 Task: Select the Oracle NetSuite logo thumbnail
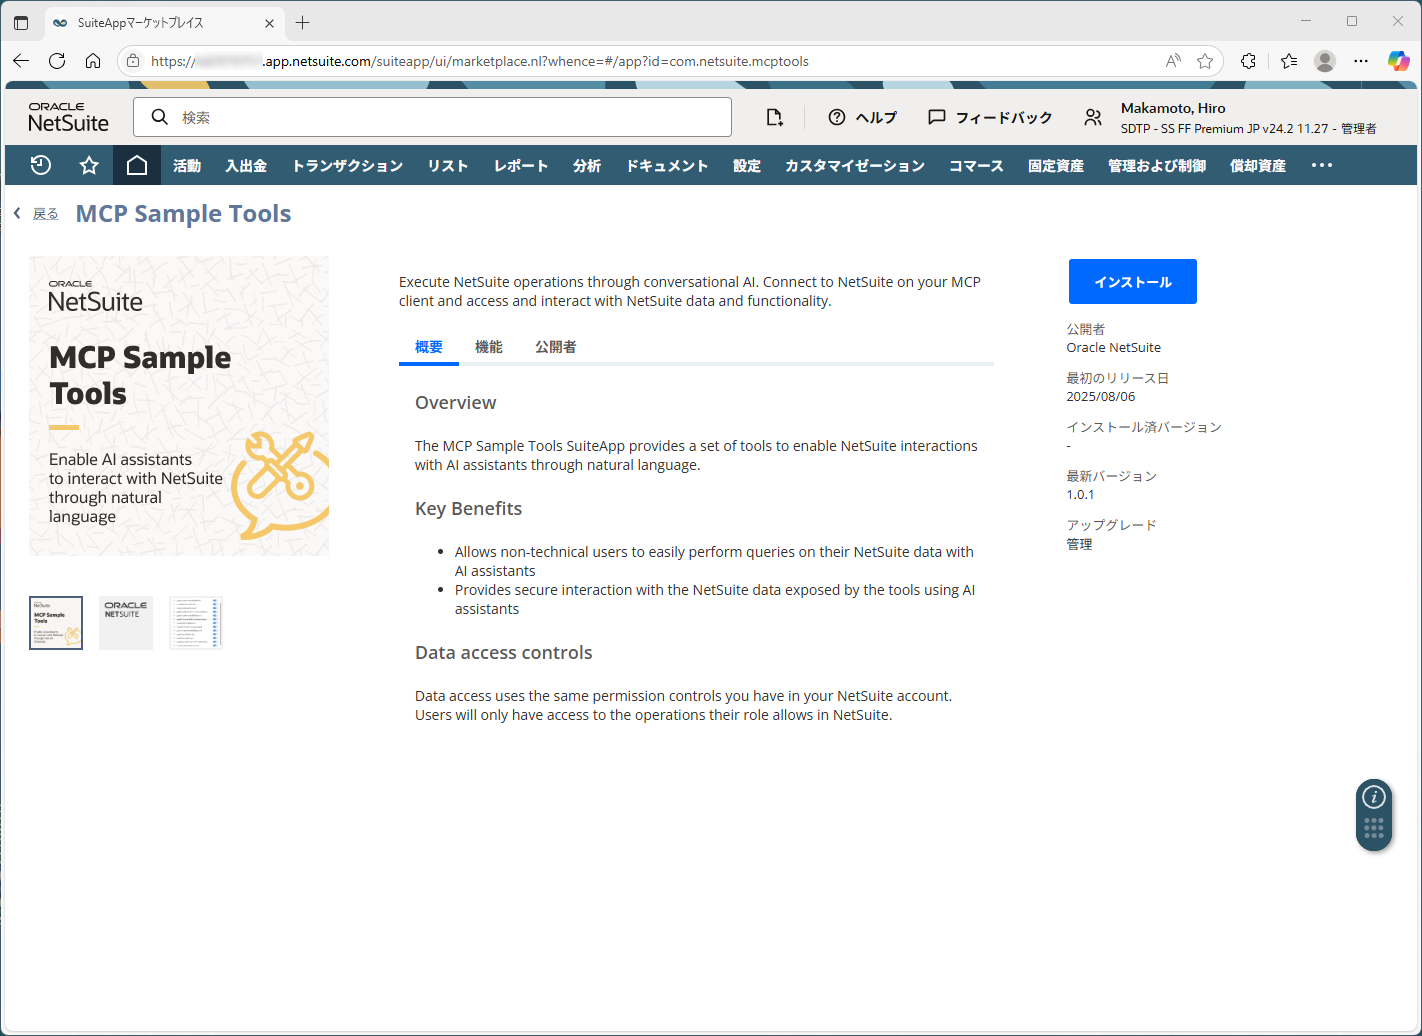[x=126, y=623]
